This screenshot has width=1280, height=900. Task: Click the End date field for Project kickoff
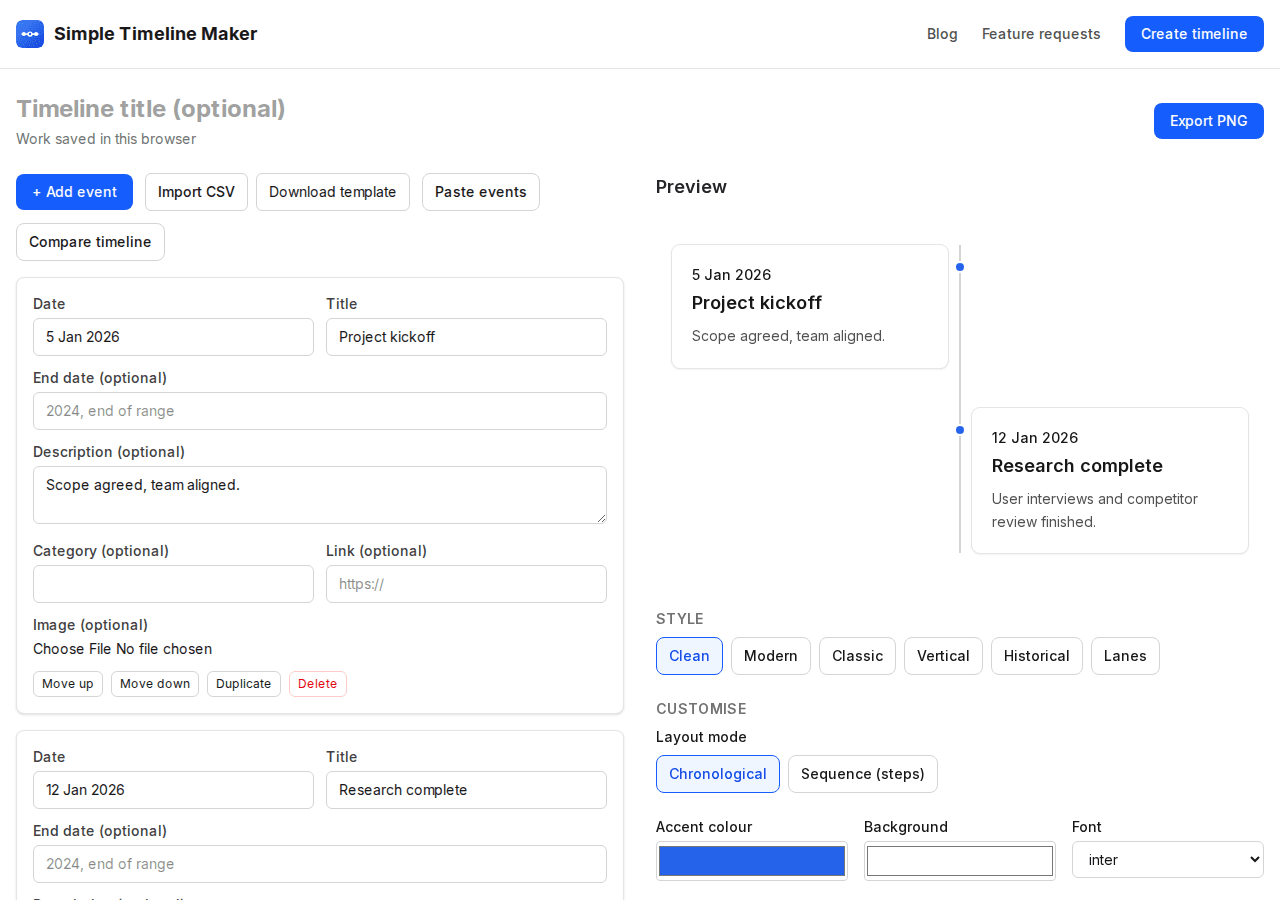pyautogui.click(x=320, y=411)
